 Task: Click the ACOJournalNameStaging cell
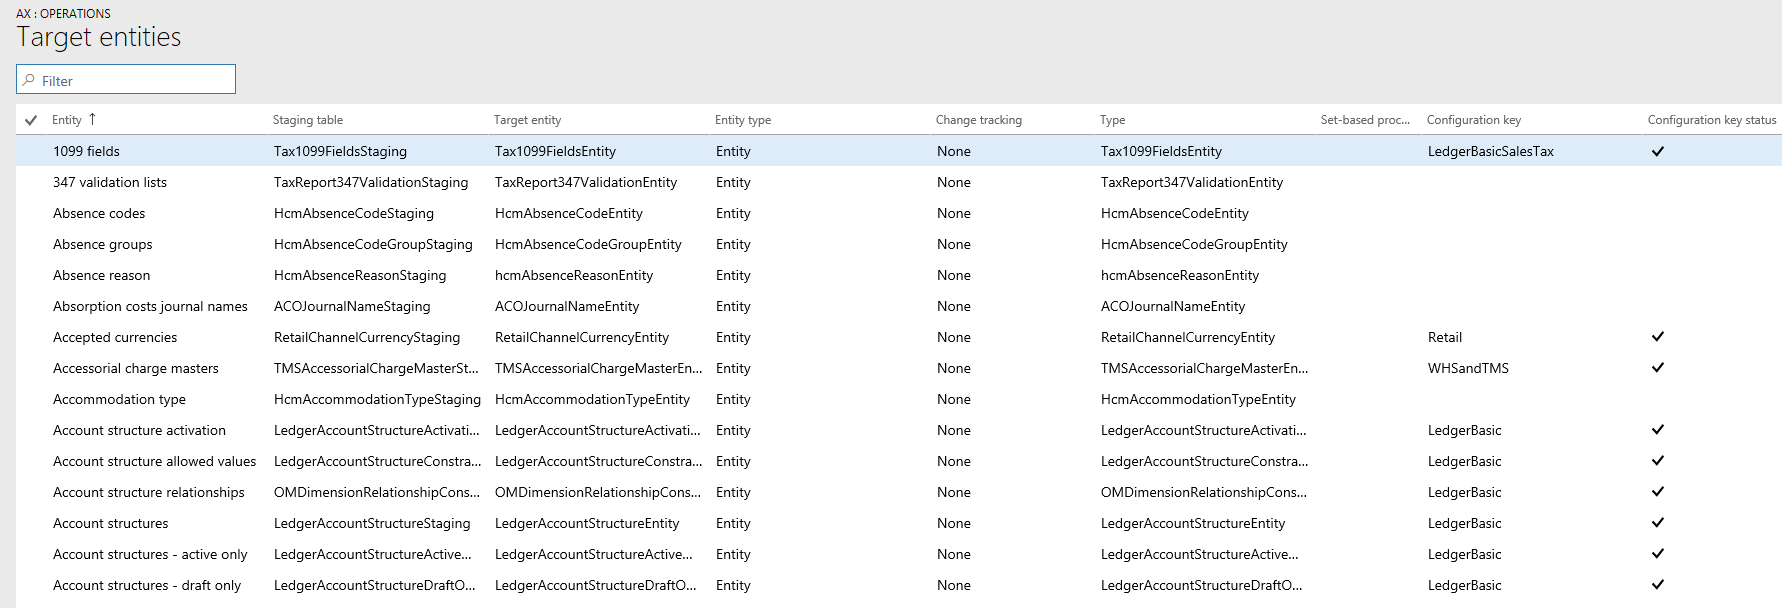tap(352, 306)
